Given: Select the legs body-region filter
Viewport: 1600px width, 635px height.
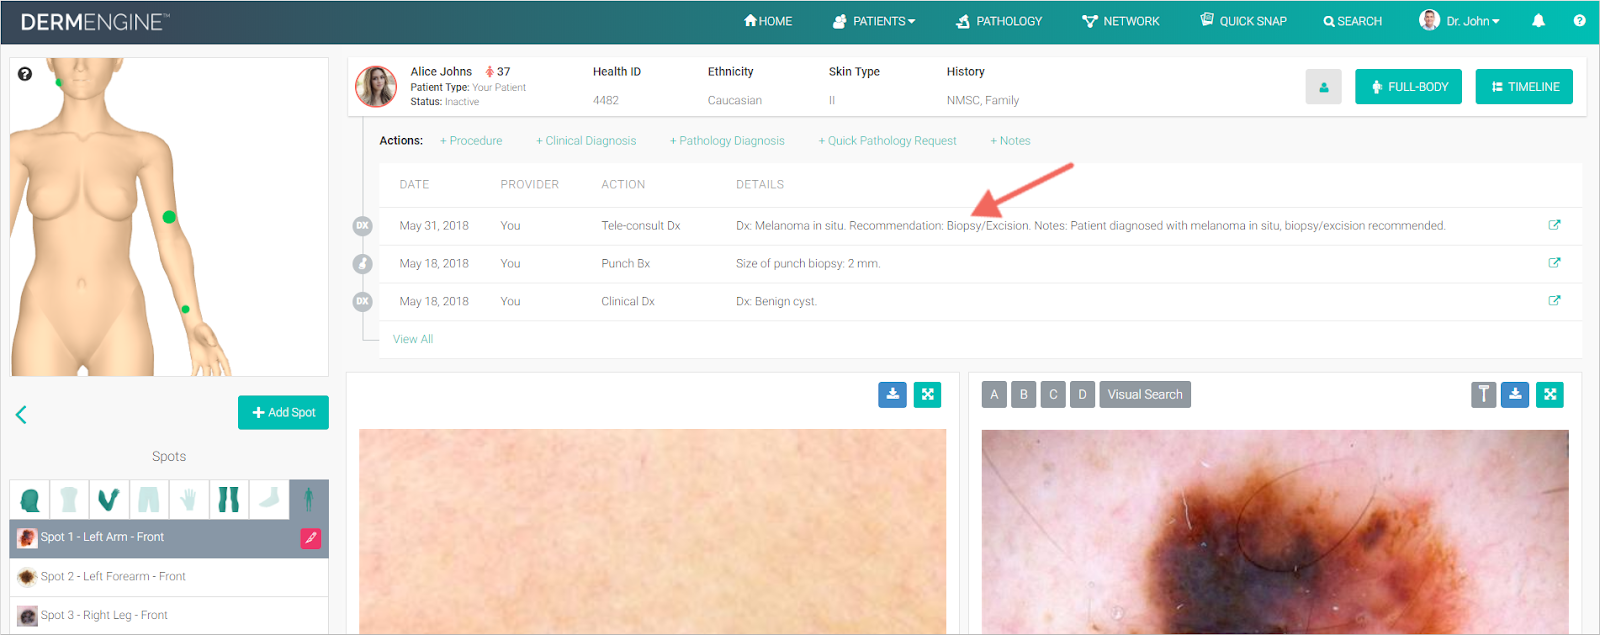Looking at the screenshot, I should pyautogui.click(x=228, y=499).
